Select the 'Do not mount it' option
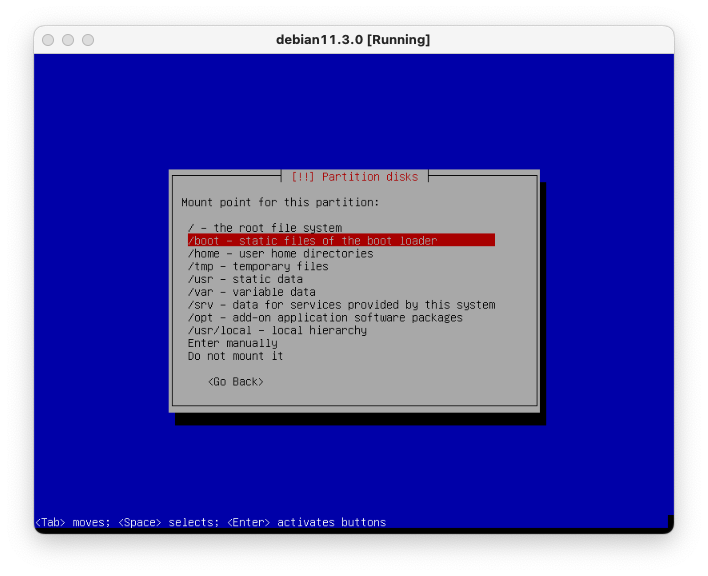This screenshot has width=708, height=576. (235, 356)
